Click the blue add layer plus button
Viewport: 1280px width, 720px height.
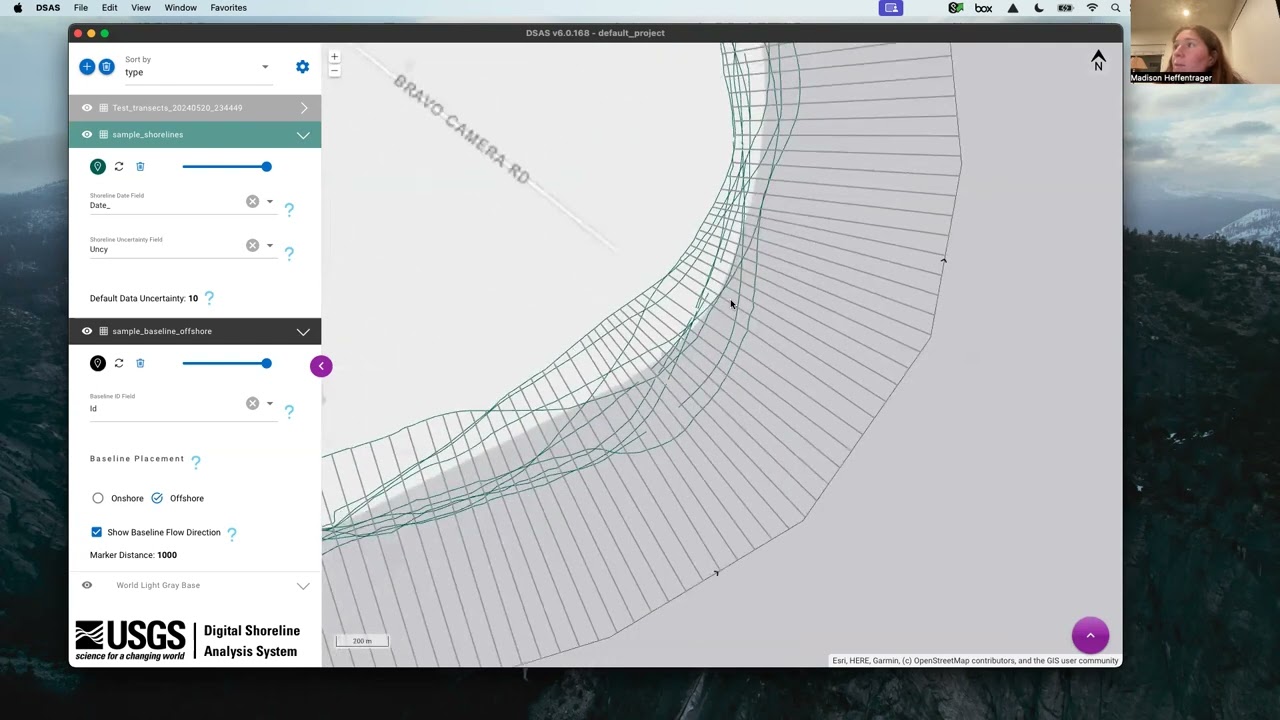tap(87, 67)
